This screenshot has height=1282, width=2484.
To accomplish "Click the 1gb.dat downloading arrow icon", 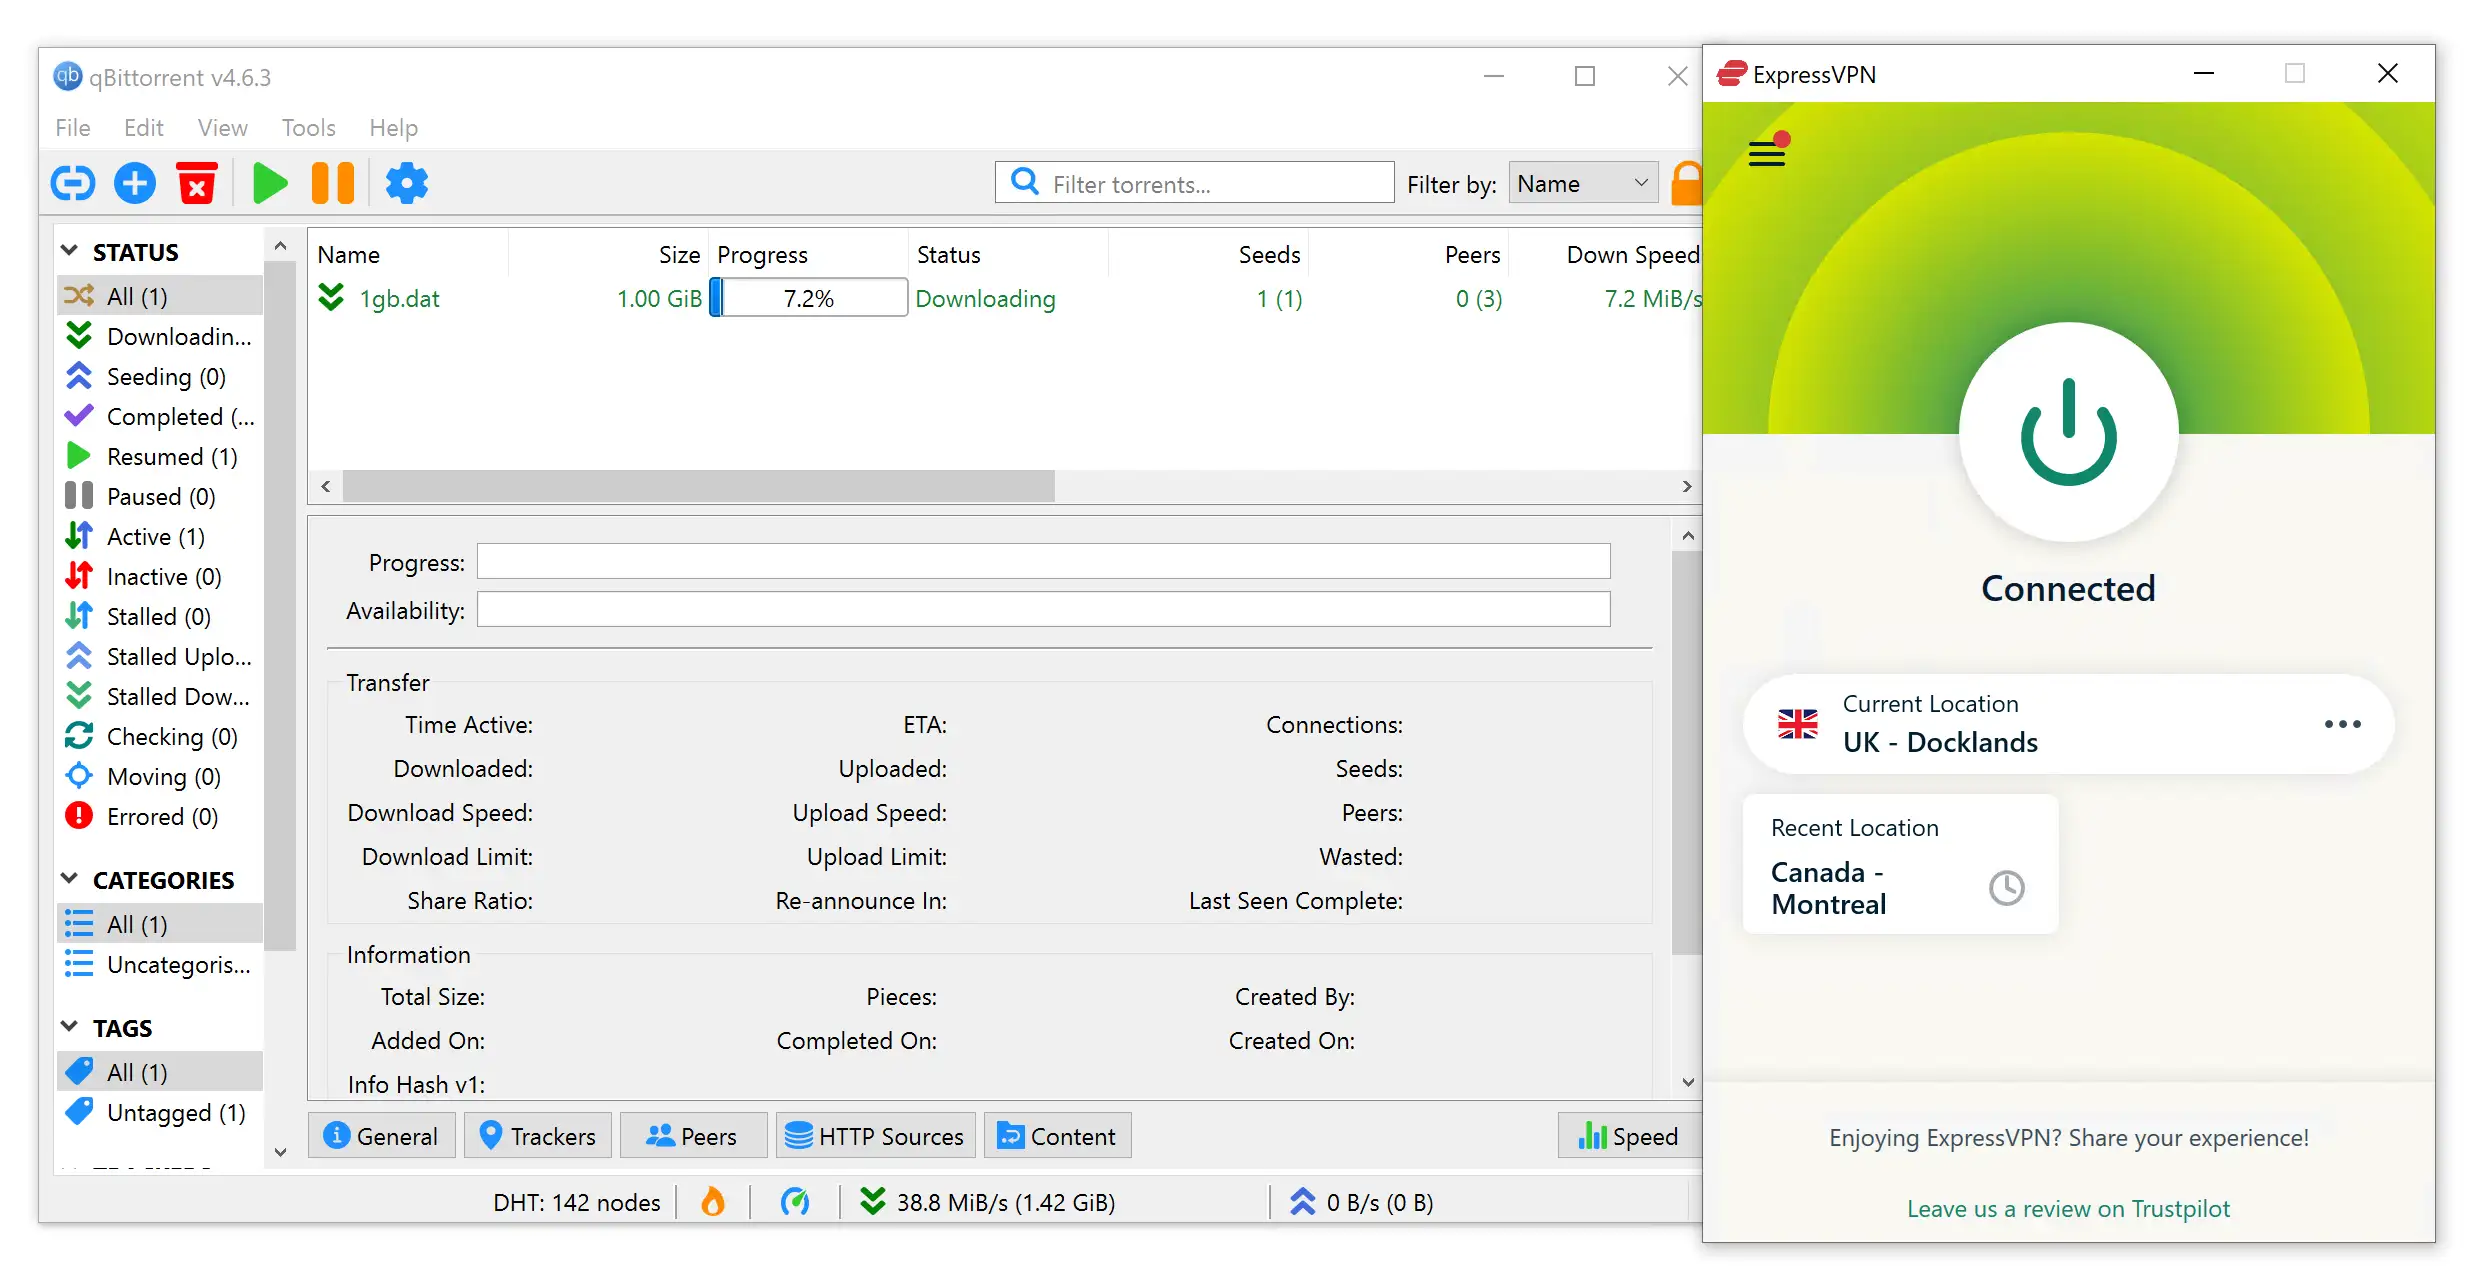I will click(x=331, y=298).
